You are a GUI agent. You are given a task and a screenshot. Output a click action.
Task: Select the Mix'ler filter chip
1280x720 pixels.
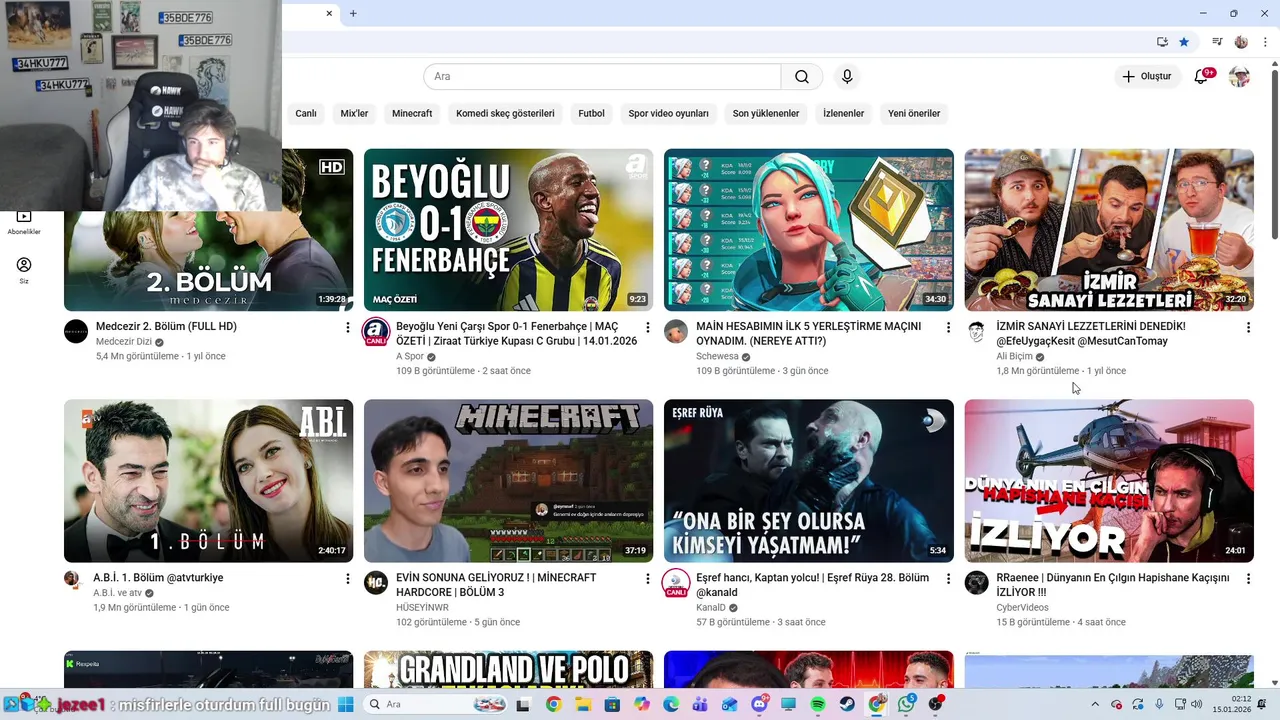point(354,114)
